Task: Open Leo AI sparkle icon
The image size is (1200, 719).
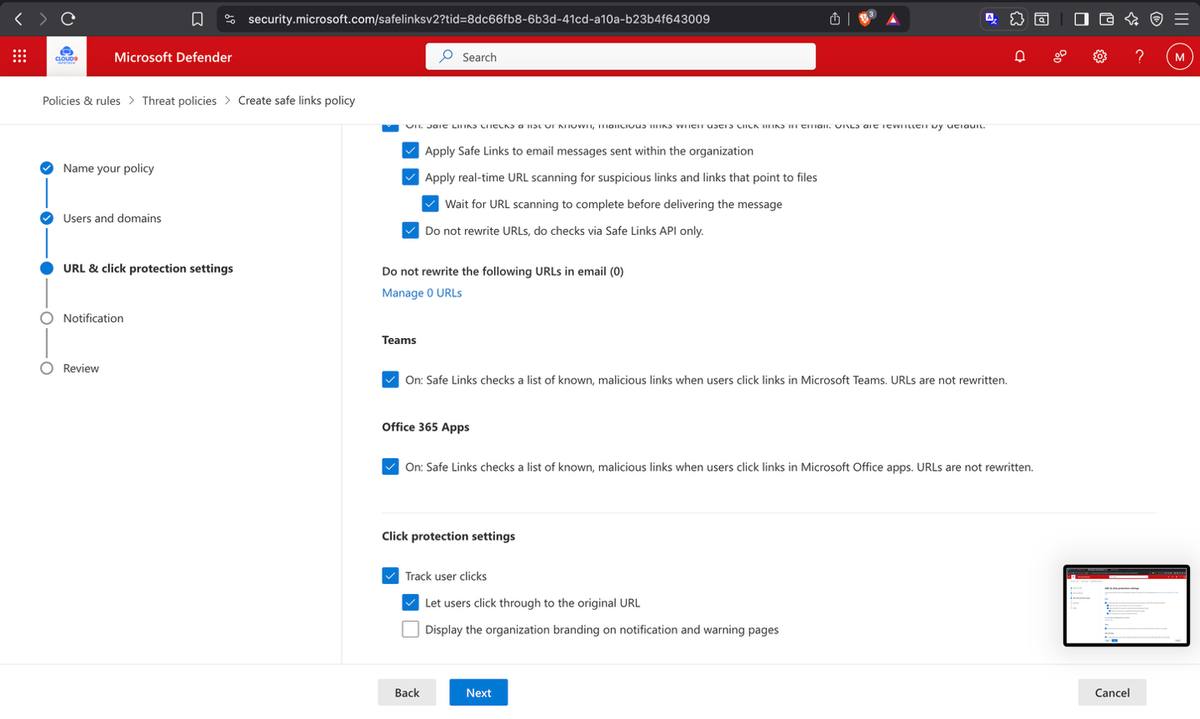Action: tap(1131, 18)
